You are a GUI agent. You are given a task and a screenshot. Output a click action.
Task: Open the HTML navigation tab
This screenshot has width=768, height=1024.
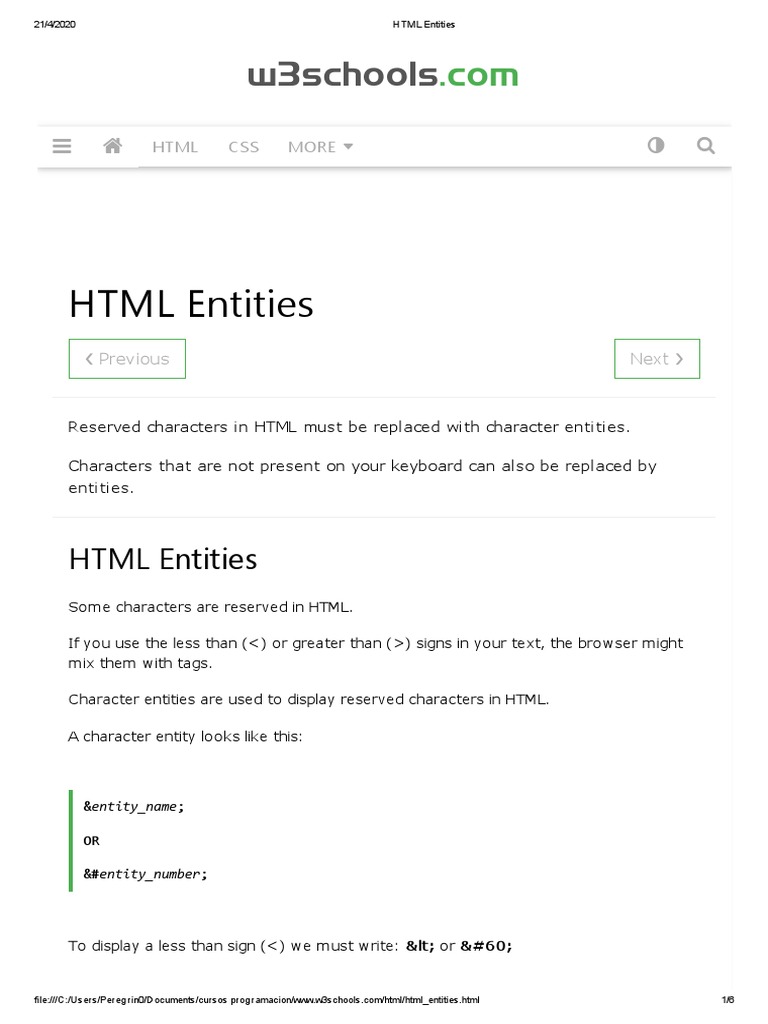(x=175, y=147)
